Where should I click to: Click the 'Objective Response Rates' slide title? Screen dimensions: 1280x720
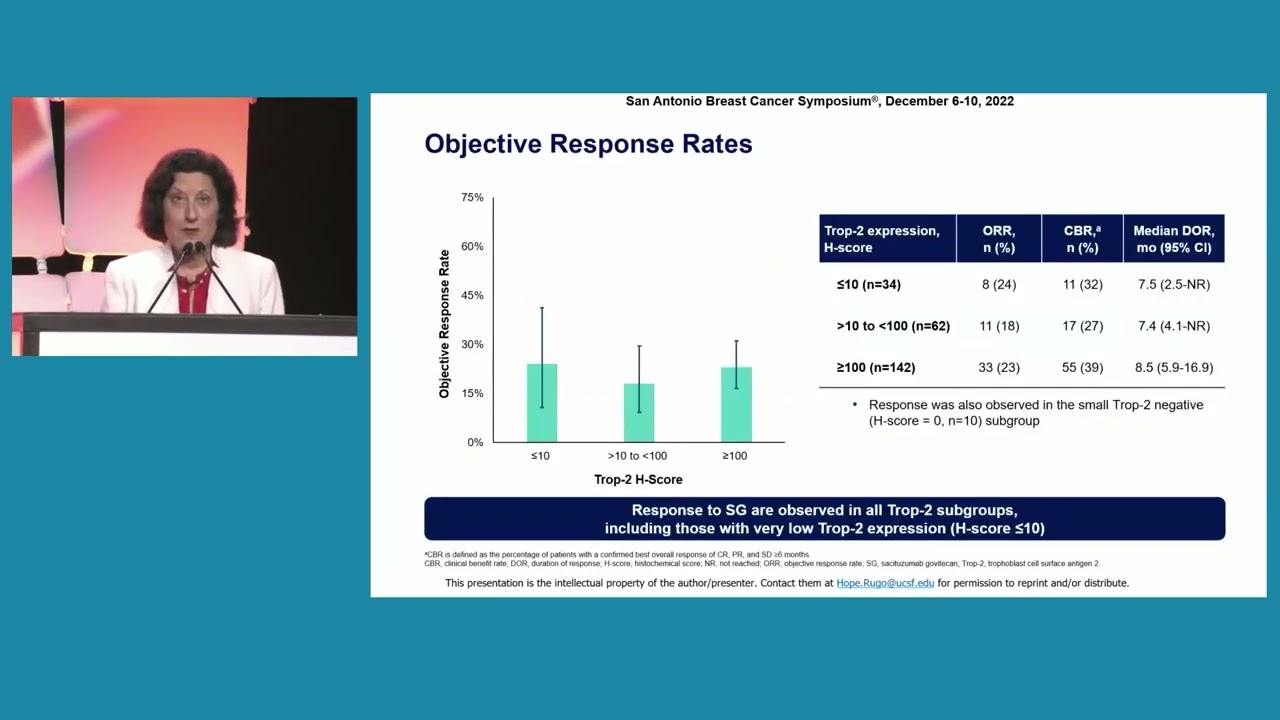click(x=588, y=144)
